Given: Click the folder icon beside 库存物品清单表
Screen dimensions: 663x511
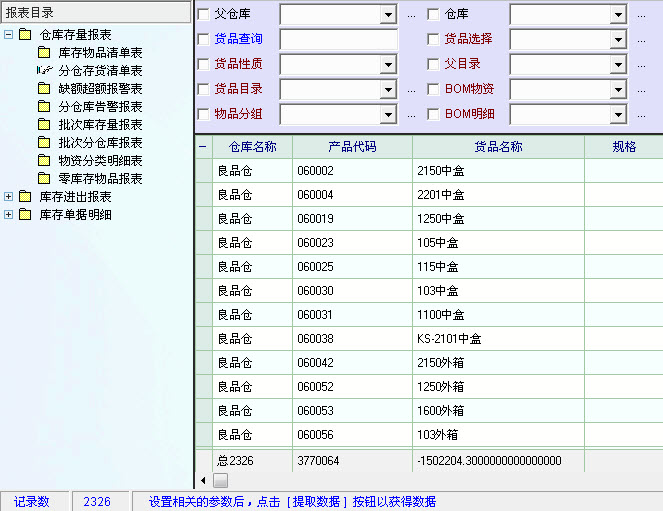Looking at the screenshot, I should 43,53.
